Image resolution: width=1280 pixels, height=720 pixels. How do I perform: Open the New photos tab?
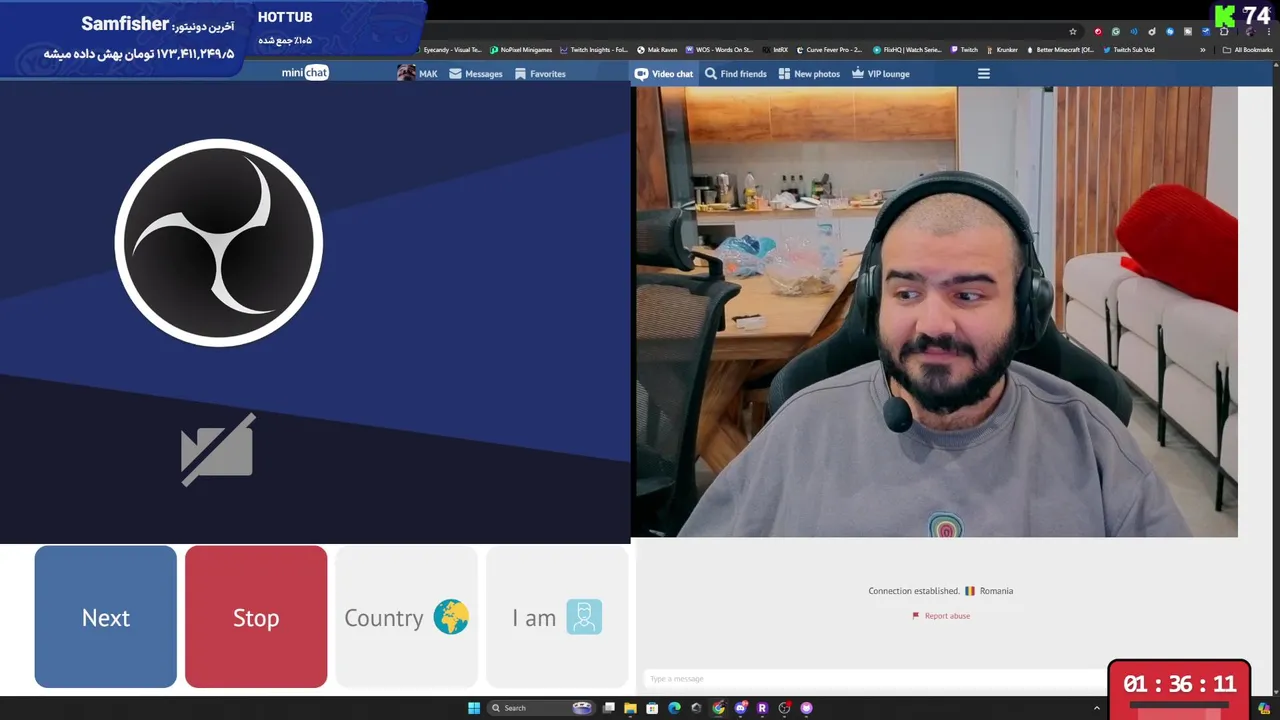tap(809, 74)
